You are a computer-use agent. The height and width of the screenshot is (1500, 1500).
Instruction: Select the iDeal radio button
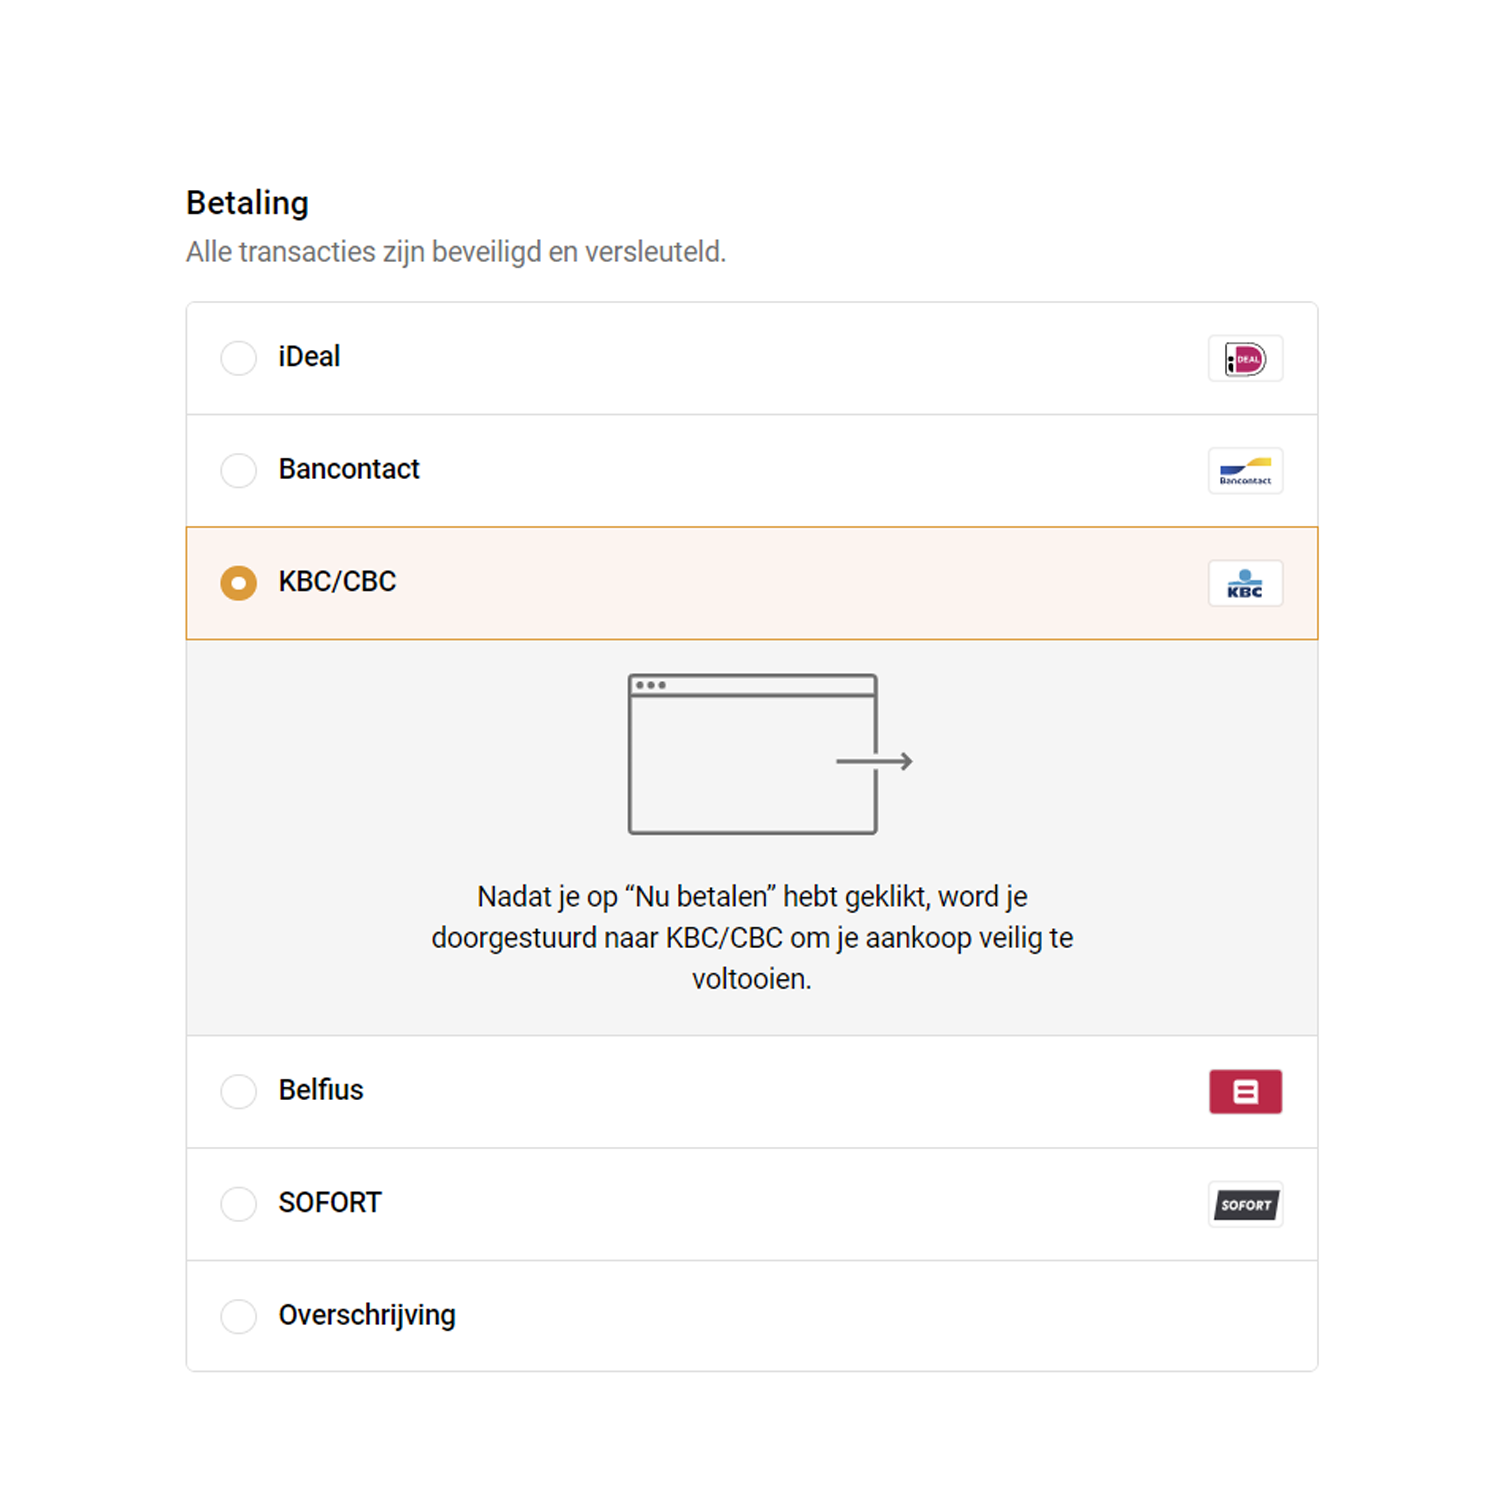pos(239,358)
